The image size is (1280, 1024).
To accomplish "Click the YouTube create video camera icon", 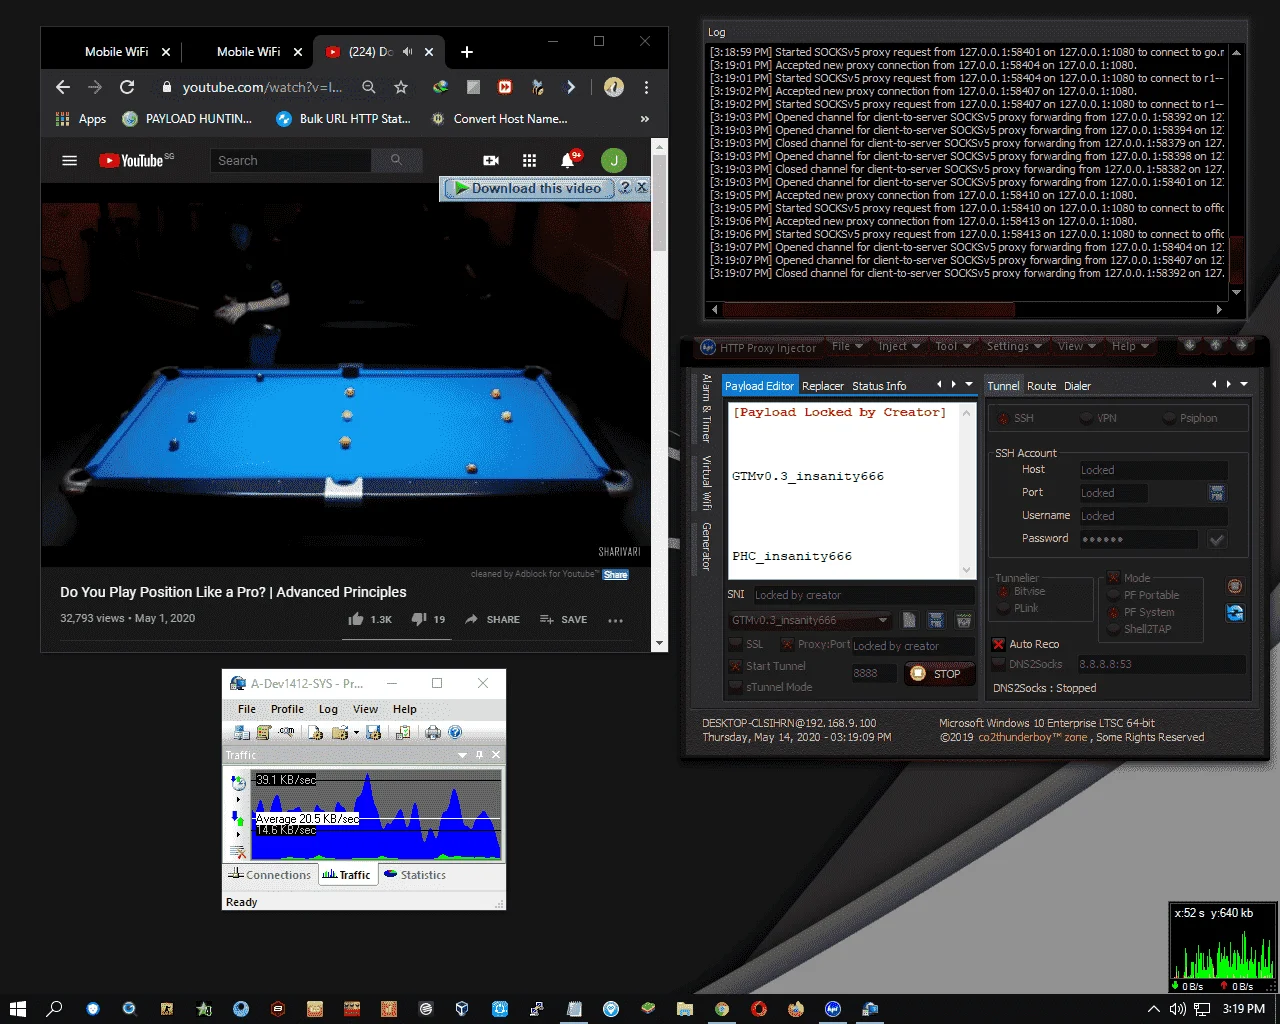I will tap(491, 160).
